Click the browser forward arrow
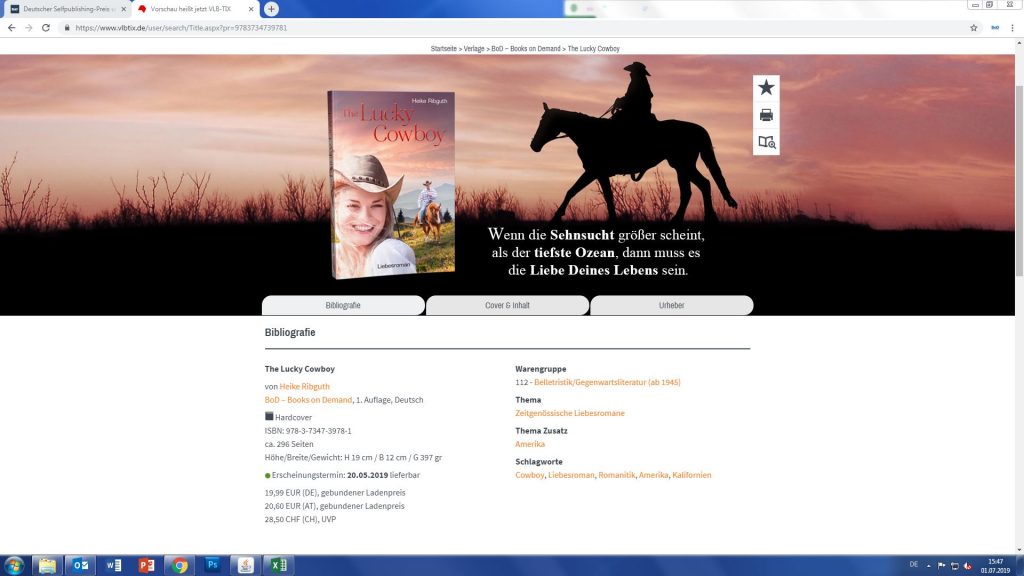The width and height of the screenshot is (1024, 576). point(29,28)
